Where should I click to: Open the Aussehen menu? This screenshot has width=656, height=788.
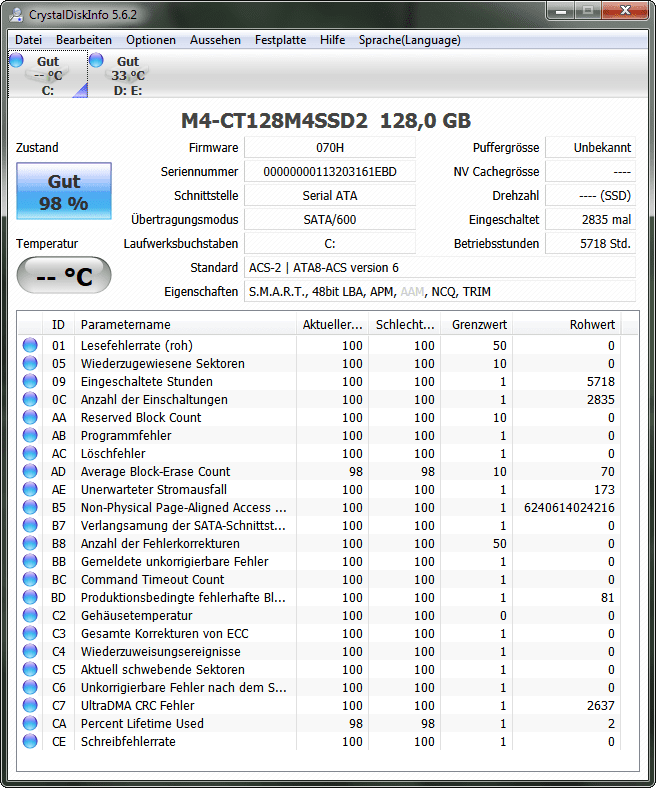tap(215, 40)
